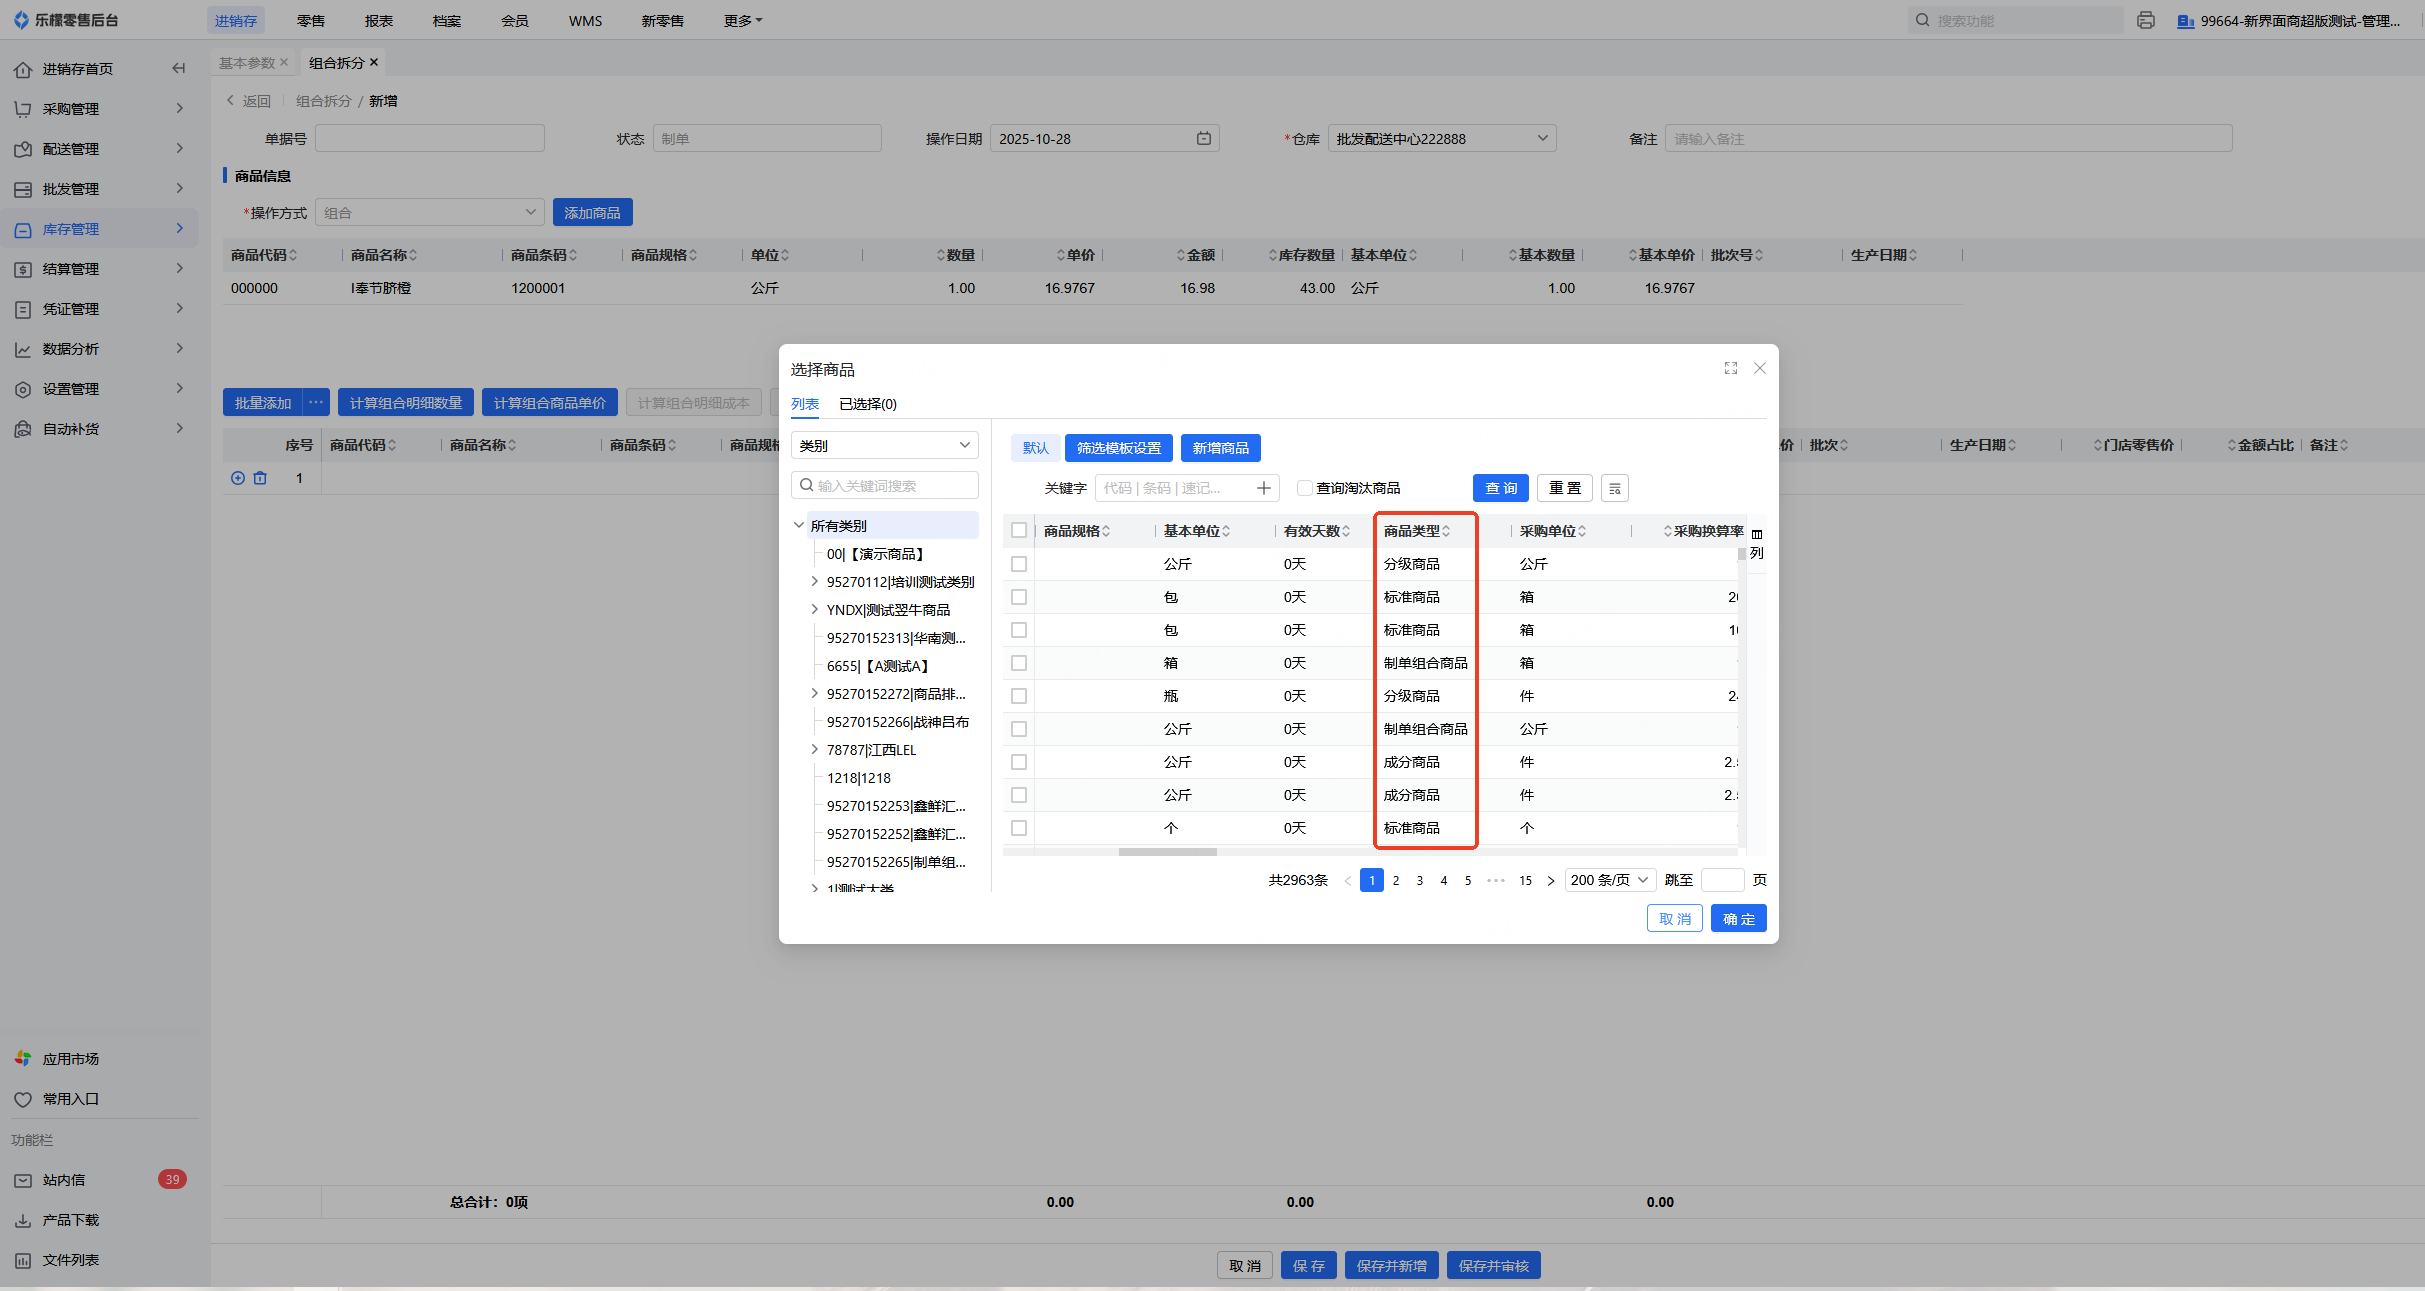Click the plus icon in keyword field
The image size is (2425, 1291).
1264,488
